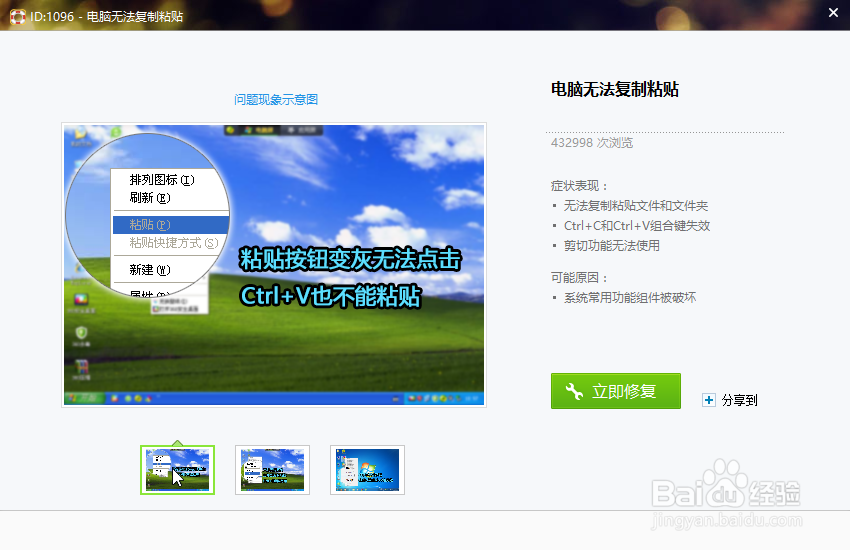850x550 pixels.
Task: Click the 问题现象示意图 link
Action: click(x=276, y=100)
